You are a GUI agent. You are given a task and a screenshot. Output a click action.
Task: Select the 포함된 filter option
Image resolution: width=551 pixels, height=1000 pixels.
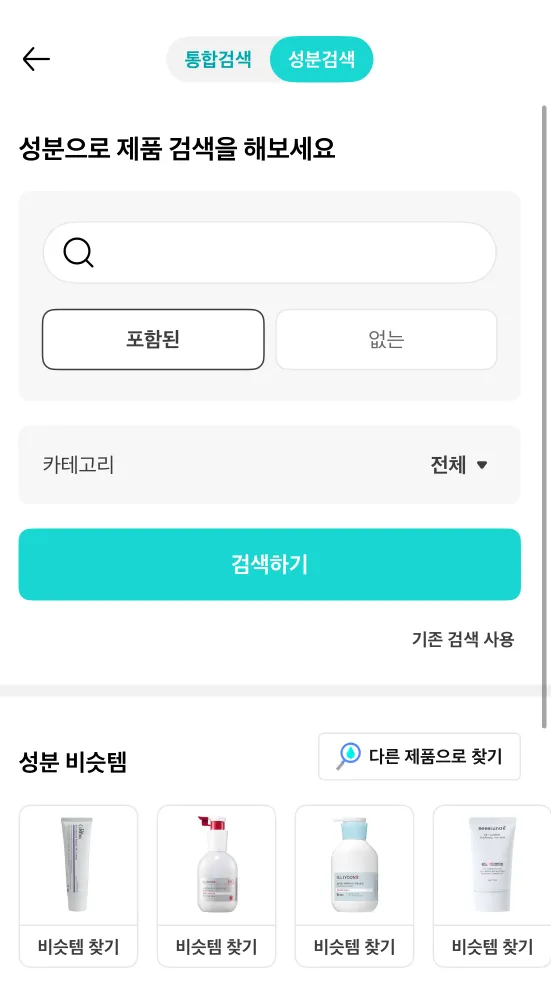(153, 339)
